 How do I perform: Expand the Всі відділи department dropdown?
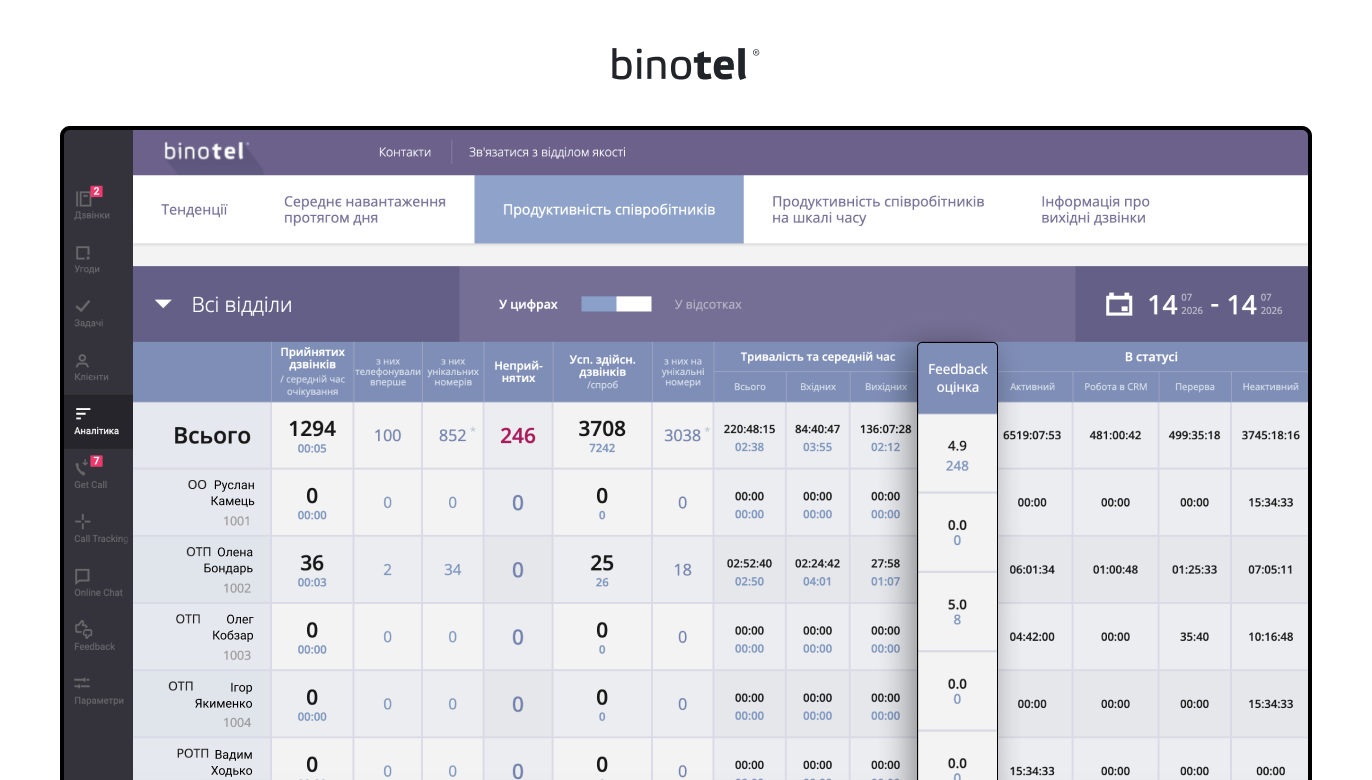[223, 305]
